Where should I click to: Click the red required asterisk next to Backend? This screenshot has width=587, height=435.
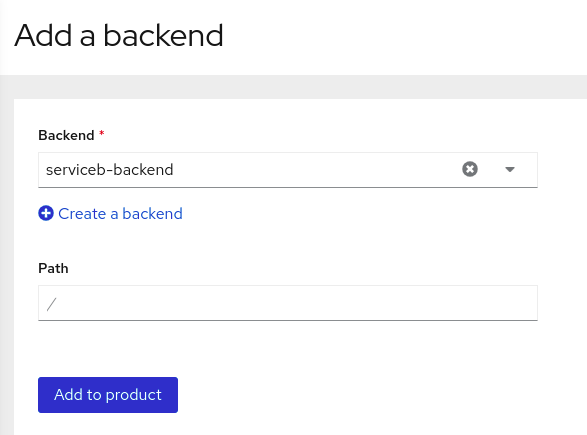[x=101, y=133]
